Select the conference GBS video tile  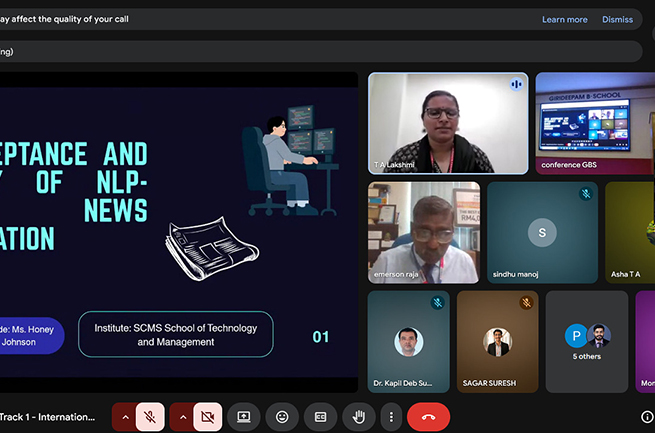595,122
